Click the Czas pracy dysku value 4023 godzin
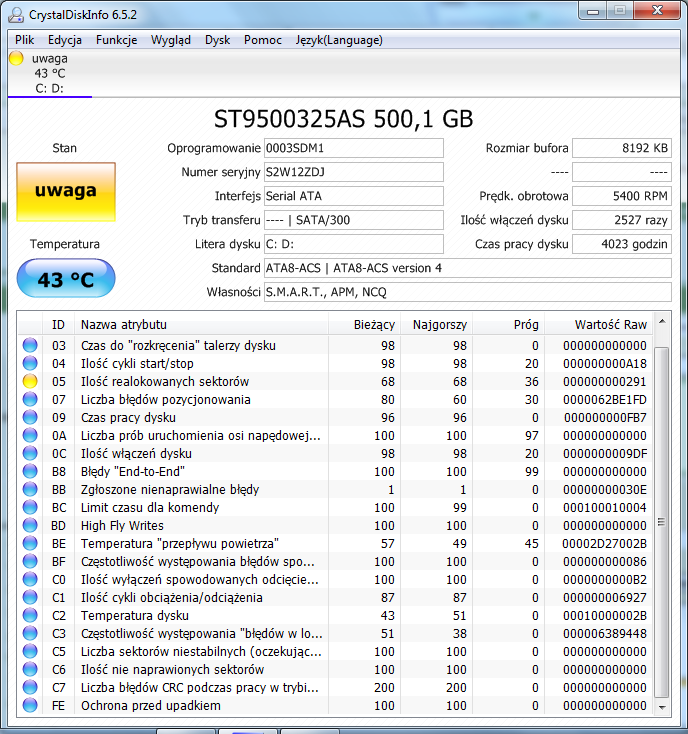The height and width of the screenshot is (734, 688). click(x=622, y=244)
